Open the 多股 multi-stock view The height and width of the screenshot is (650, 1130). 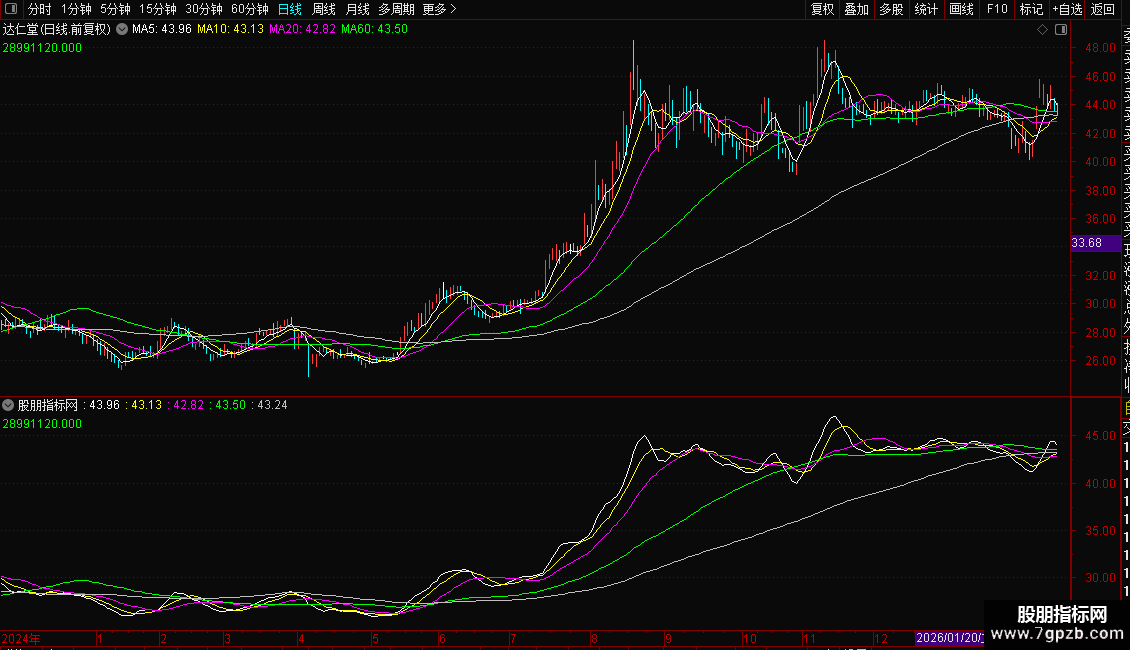[891, 9]
